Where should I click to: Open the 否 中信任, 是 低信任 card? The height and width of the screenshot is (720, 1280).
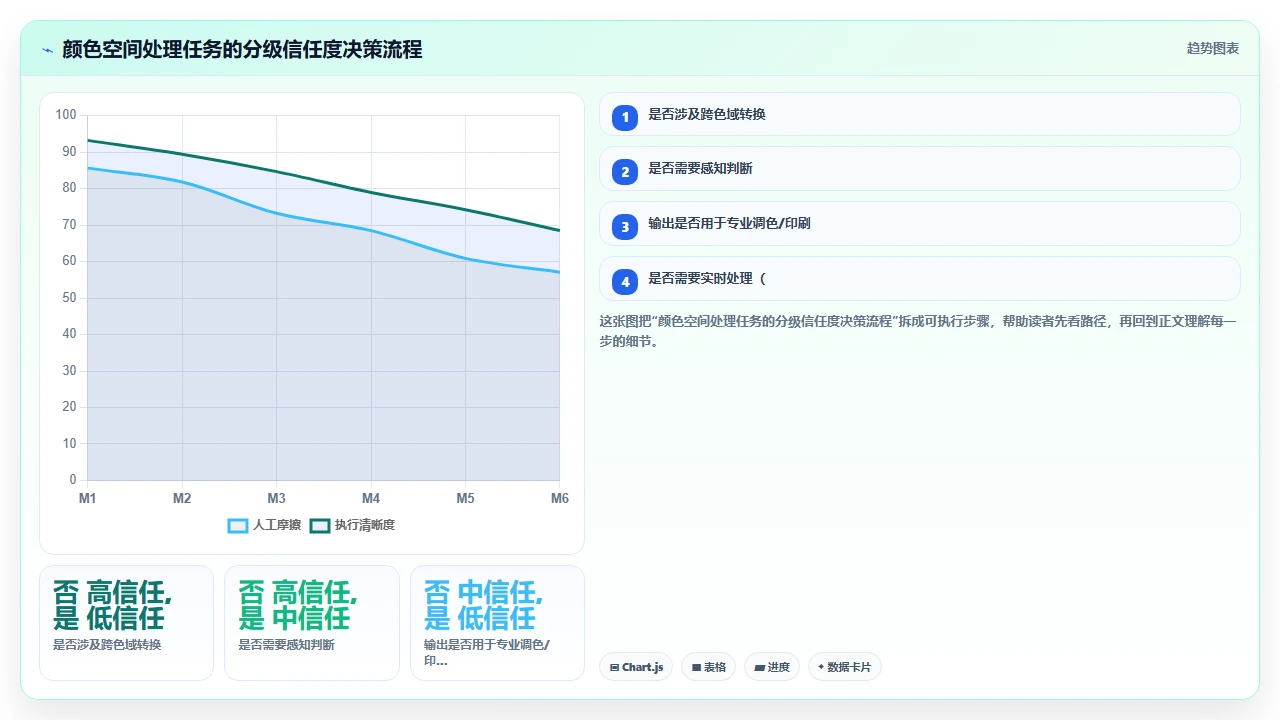click(x=498, y=623)
